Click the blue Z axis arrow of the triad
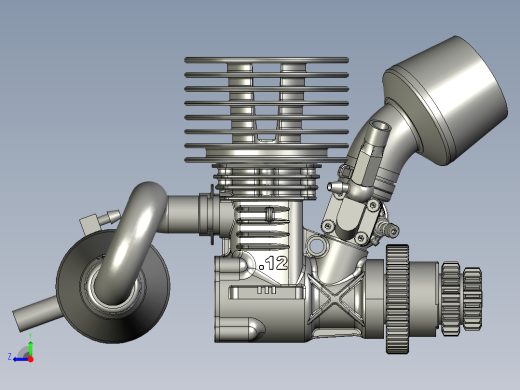 [20, 359]
